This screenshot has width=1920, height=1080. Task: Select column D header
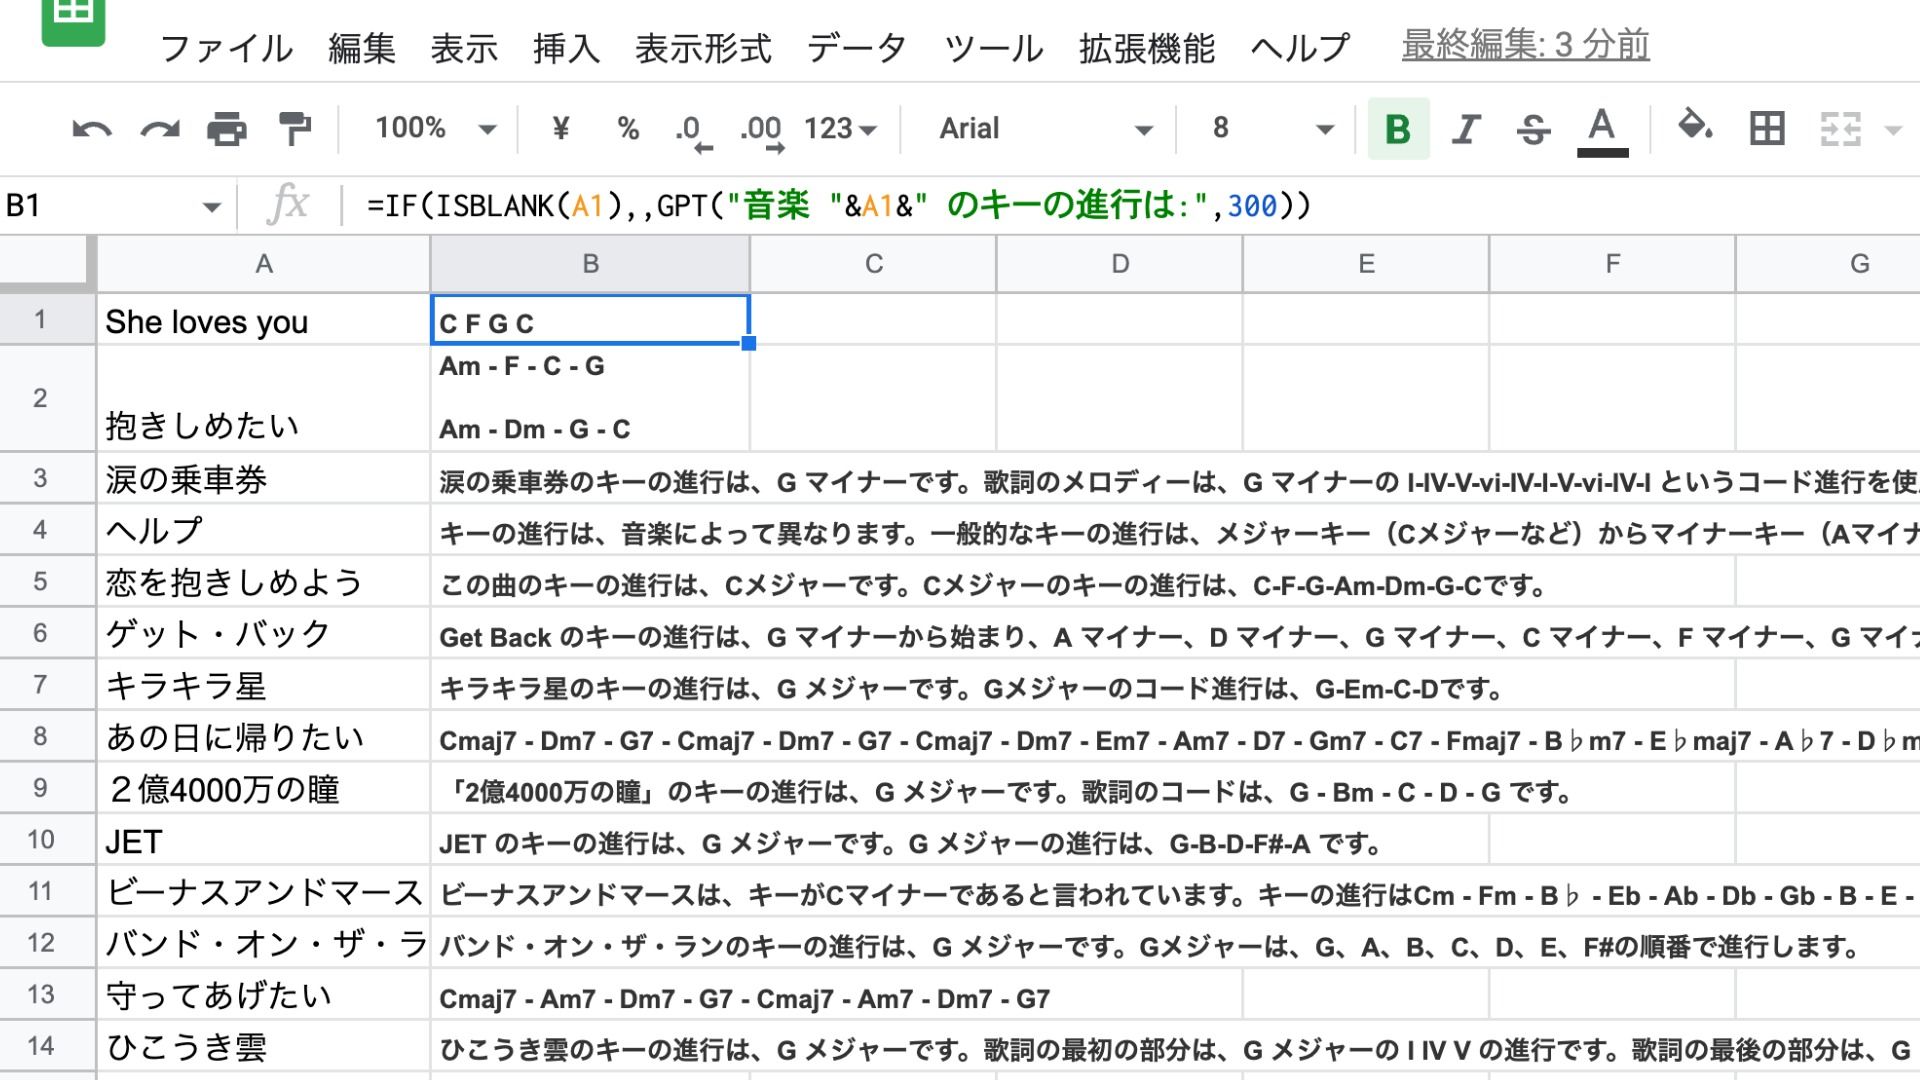1120,264
